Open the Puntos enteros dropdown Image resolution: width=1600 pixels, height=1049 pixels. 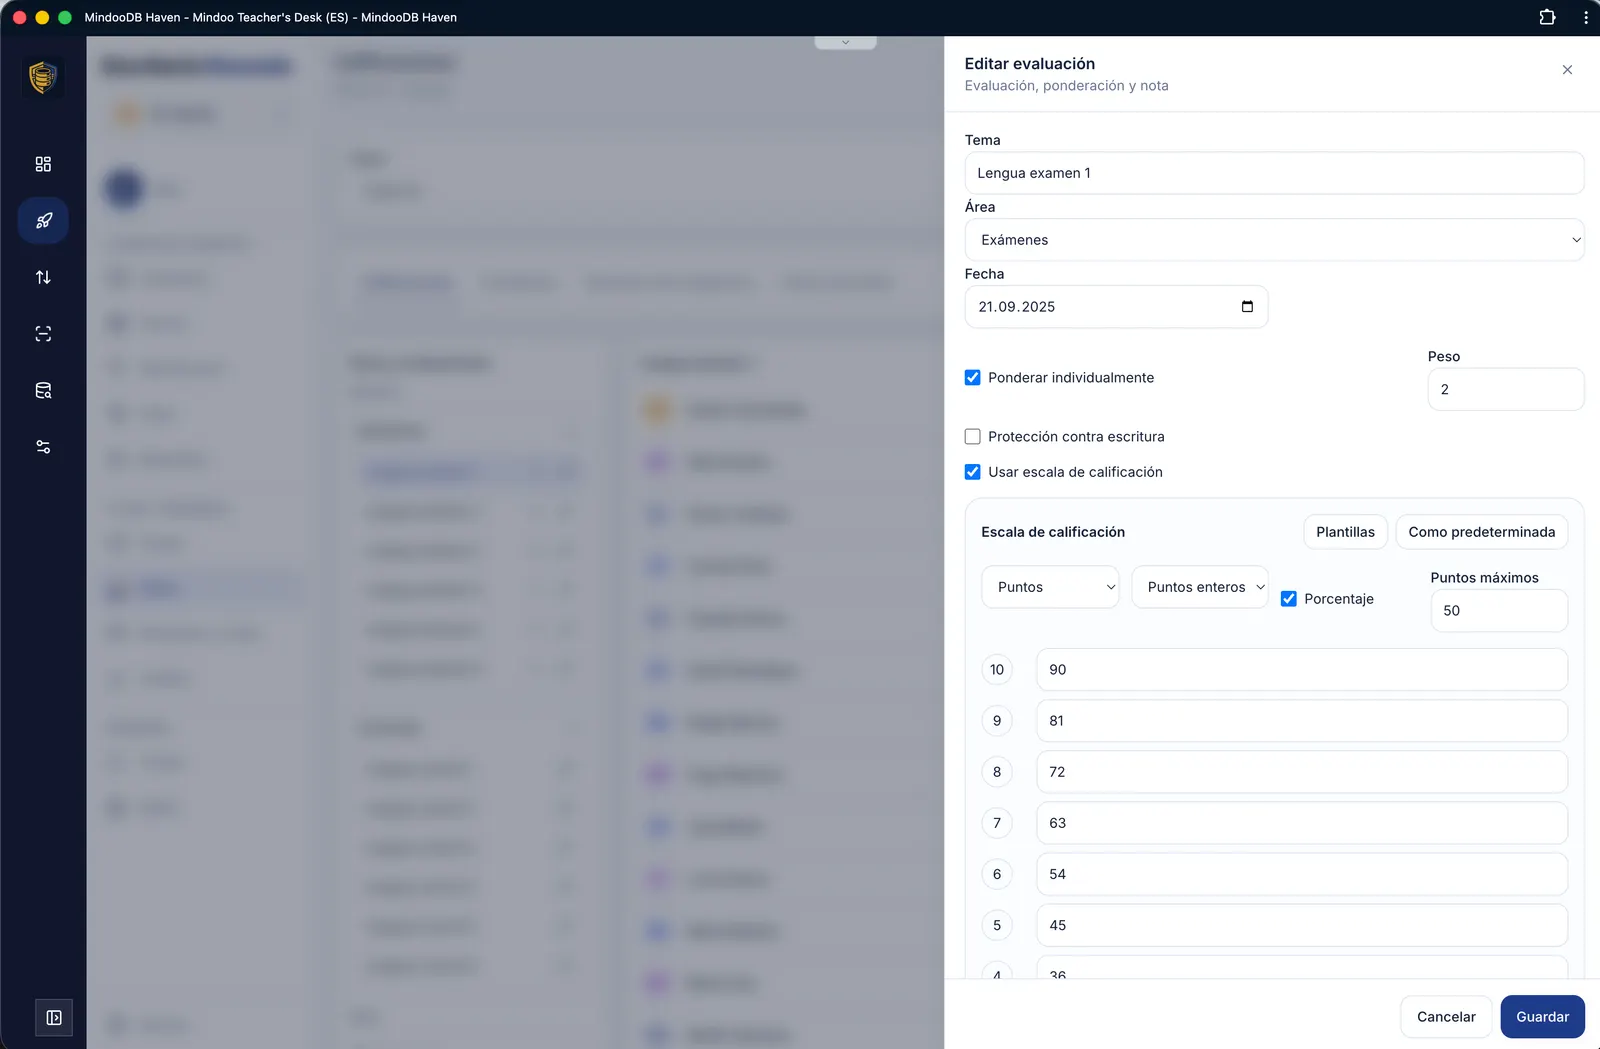(x=1200, y=587)
